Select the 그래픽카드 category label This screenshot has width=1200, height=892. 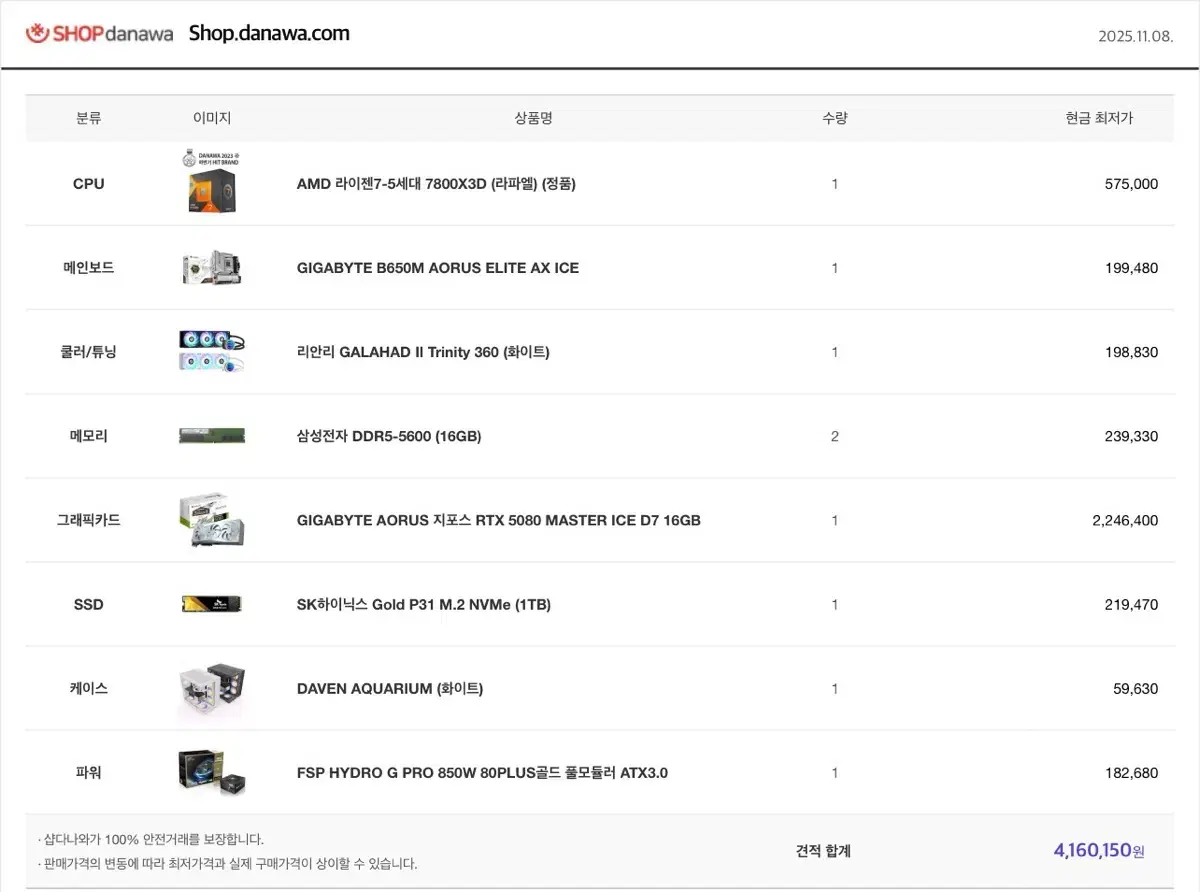tap(88, 520)
